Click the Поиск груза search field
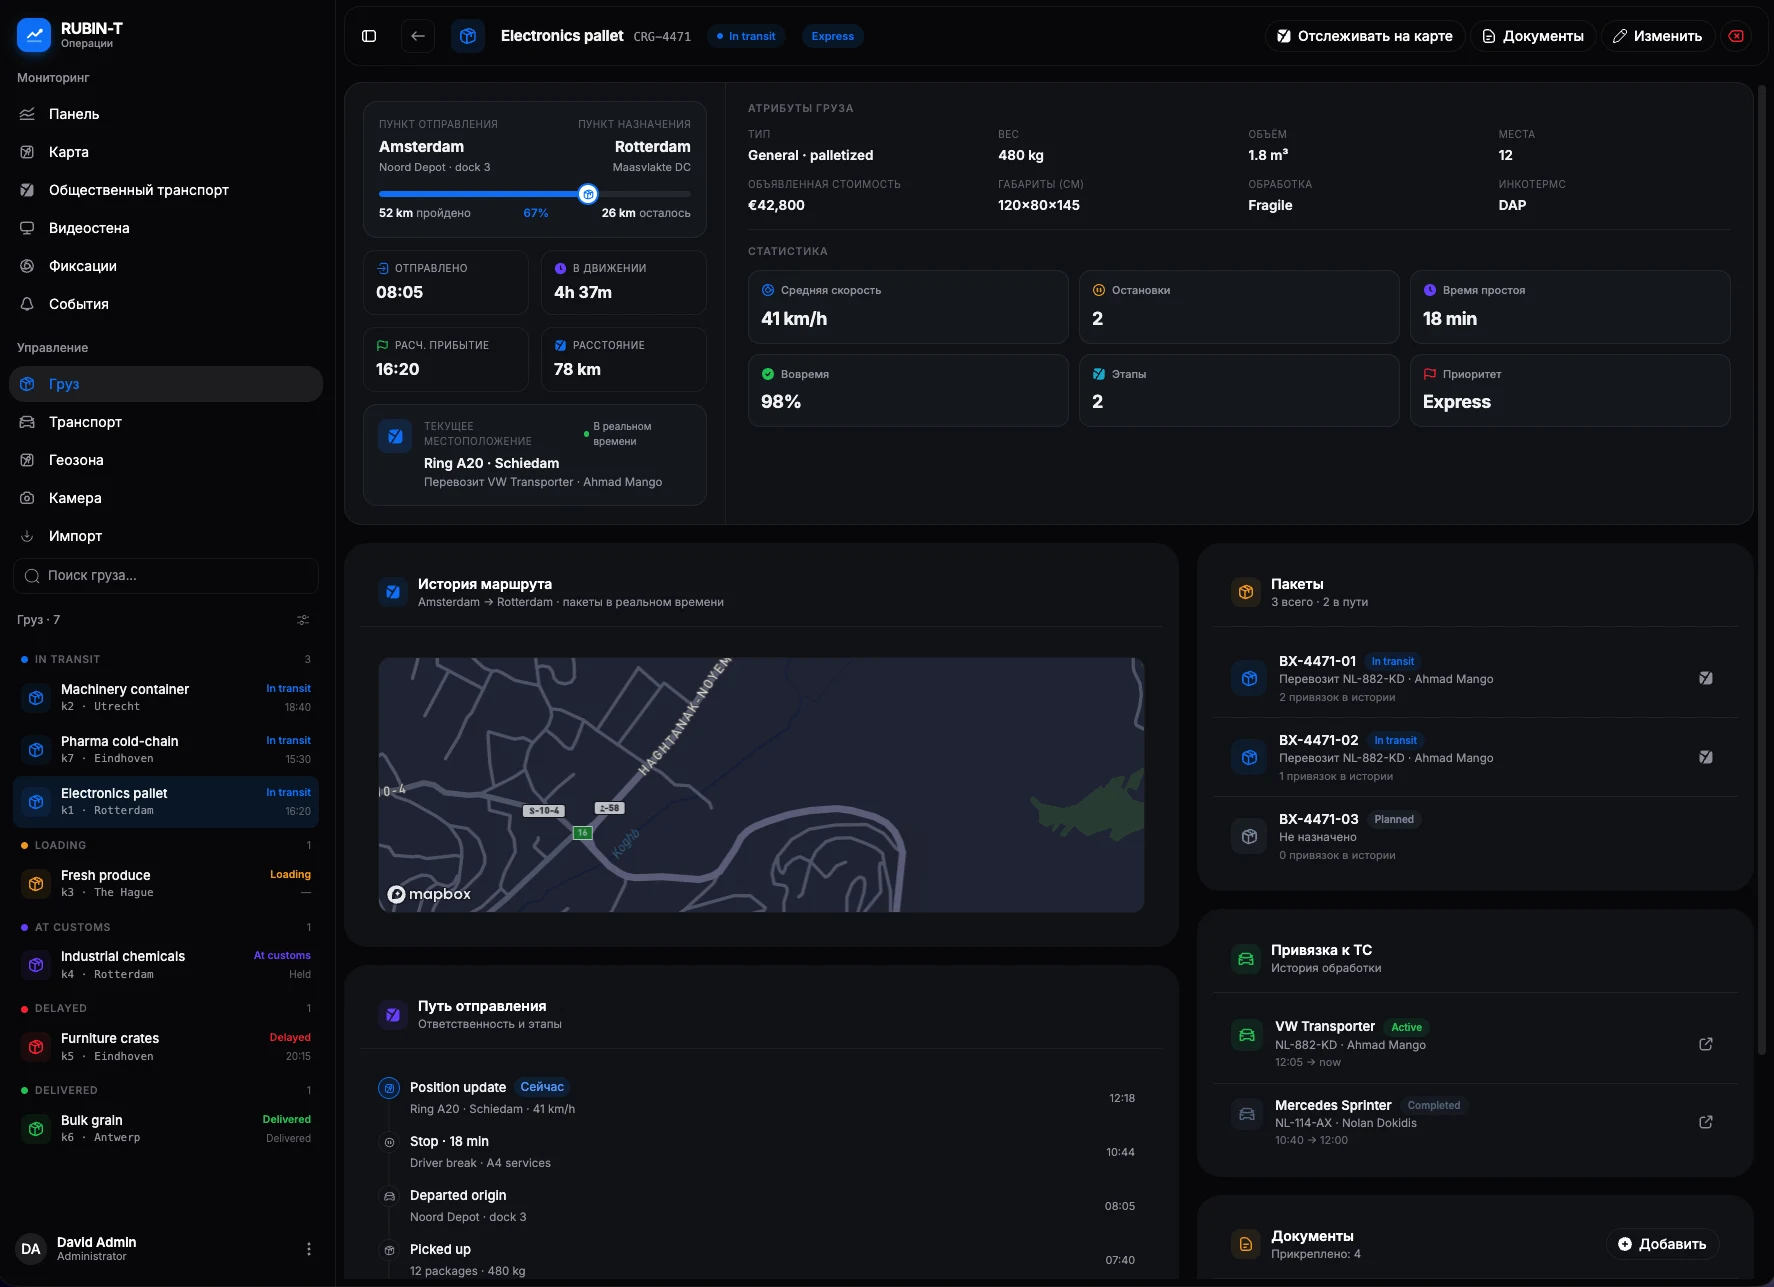 [x=166, y=576]
